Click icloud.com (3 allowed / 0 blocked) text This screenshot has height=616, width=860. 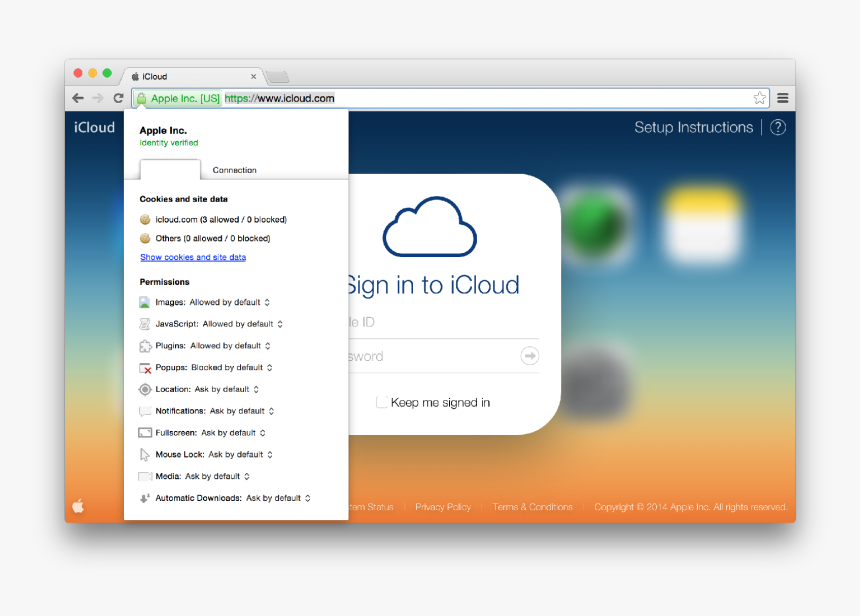point(221,219)
